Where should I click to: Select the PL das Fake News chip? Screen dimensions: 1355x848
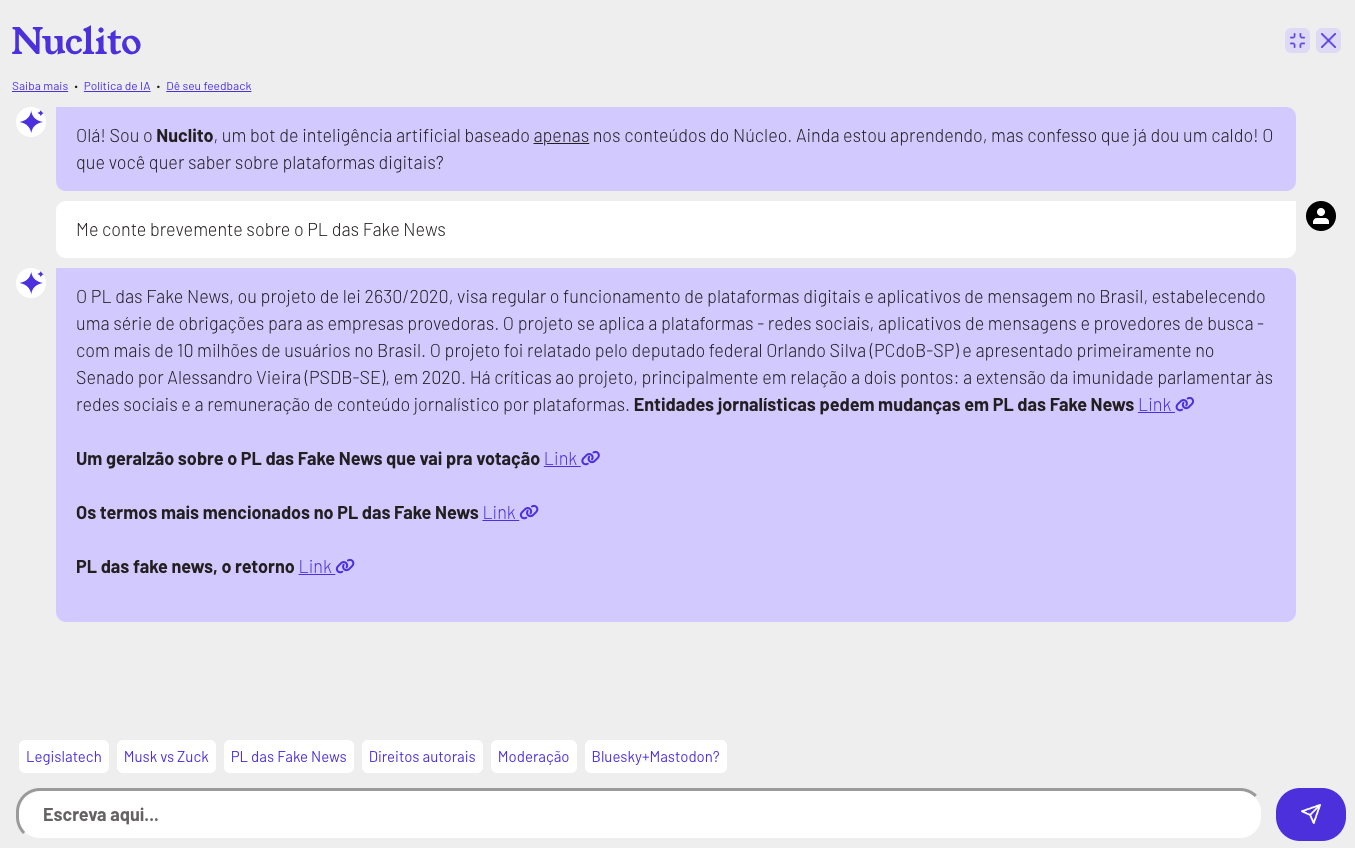289,757
